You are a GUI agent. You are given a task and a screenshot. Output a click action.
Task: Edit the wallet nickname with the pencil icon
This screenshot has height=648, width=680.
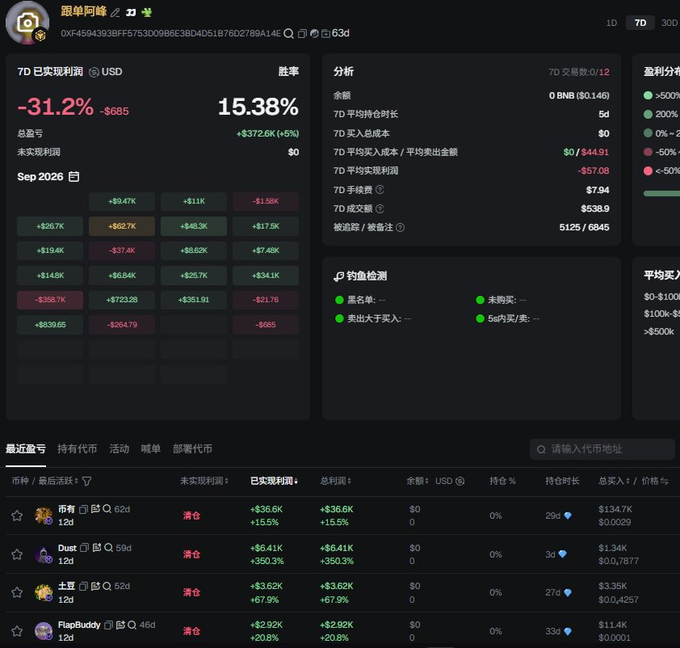115,13
